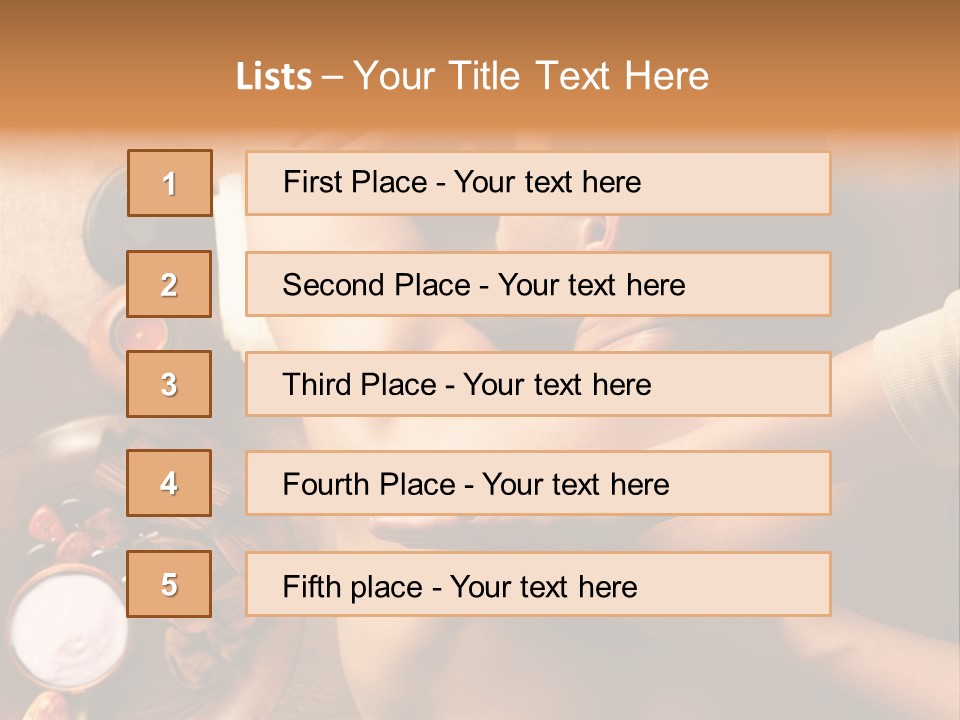Select the number 4 box
The width and height of the screenshot is (960, 720).
[170, 483]
